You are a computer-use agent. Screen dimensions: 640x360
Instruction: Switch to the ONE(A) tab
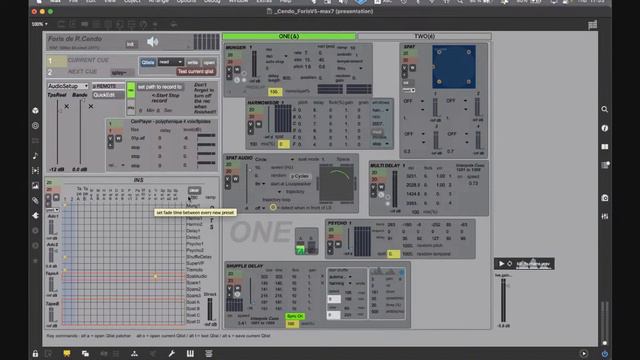289,36
